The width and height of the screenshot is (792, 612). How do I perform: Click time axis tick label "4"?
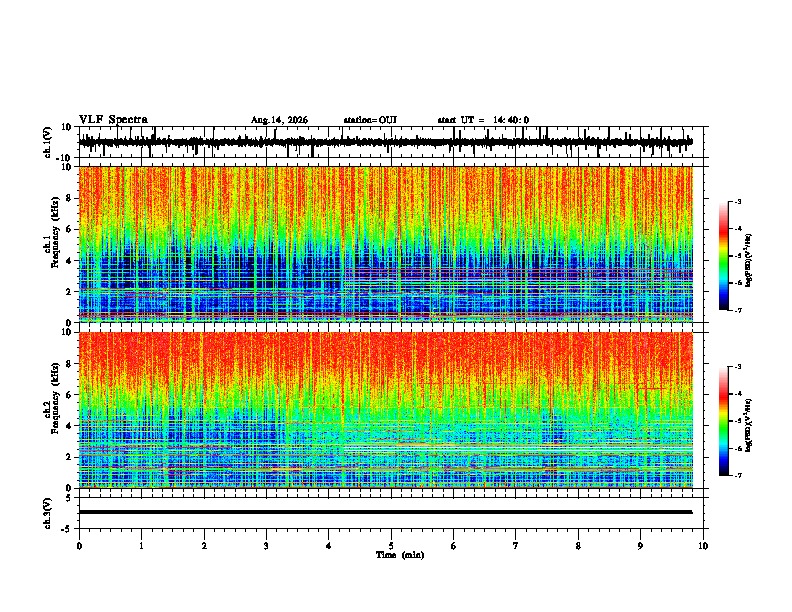coord(329,546)
